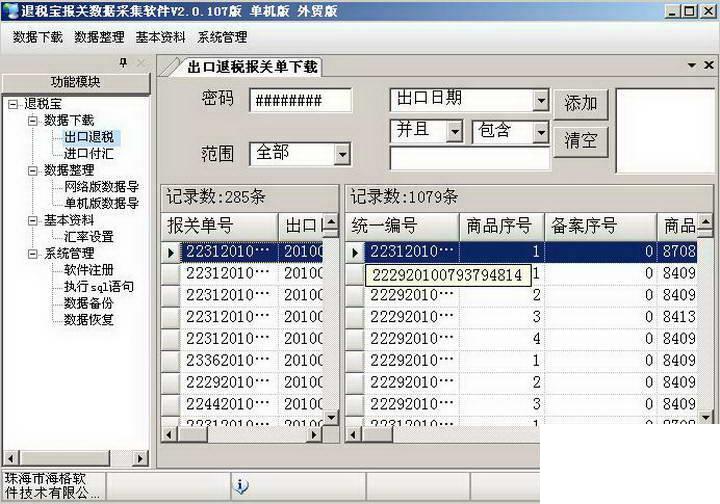Image resolution: width=720 pixels, height=504 pixels.
Task: Open 单机版数据导 tree item
Action: (101, 203)
